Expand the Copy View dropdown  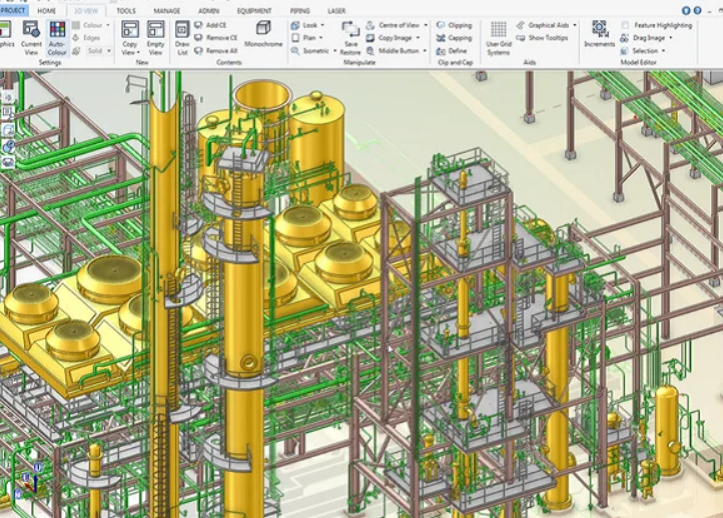138,53
